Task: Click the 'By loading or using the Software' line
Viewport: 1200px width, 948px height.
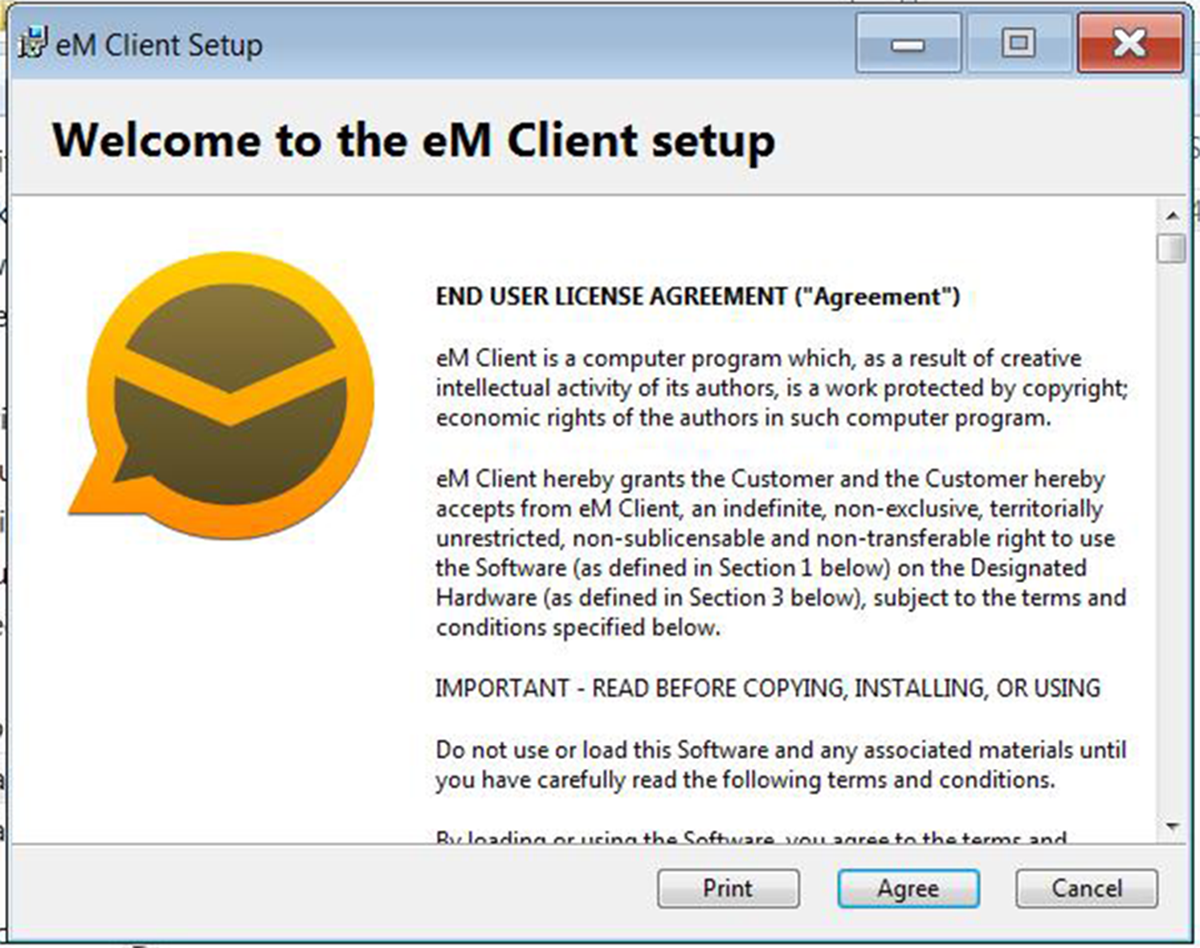Action: 752,836
